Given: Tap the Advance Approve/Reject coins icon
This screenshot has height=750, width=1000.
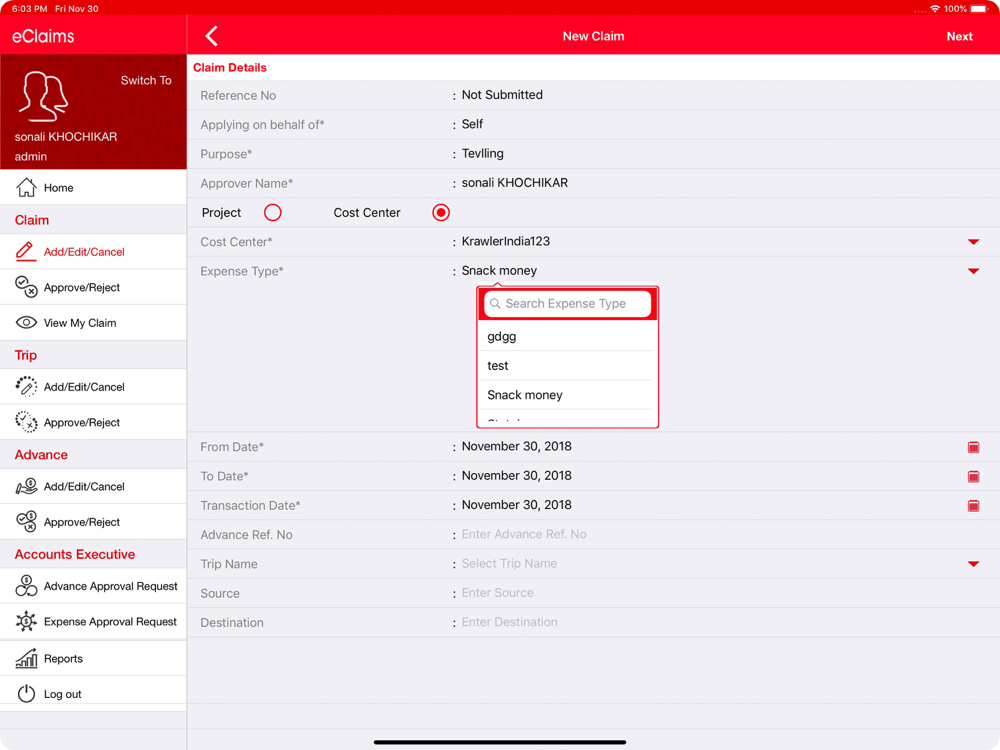Looking at the screenshot, I should [x=26, y=522].
